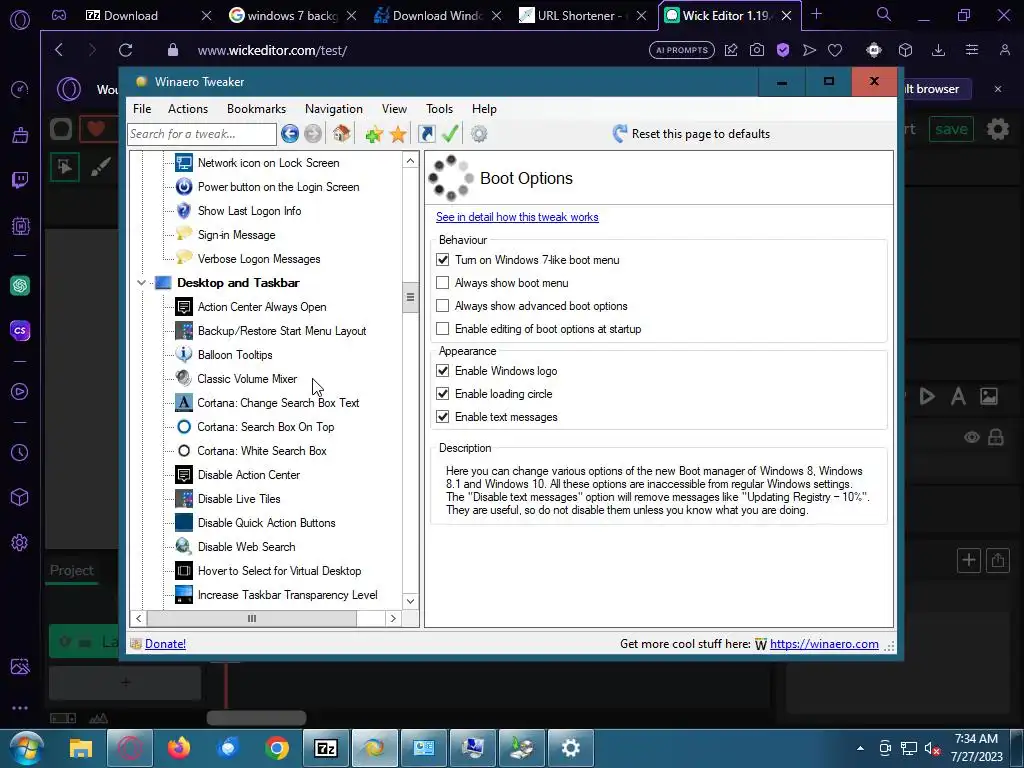
Task: Open Winaero settings gear icon
Action: click(x=479, y=134)
